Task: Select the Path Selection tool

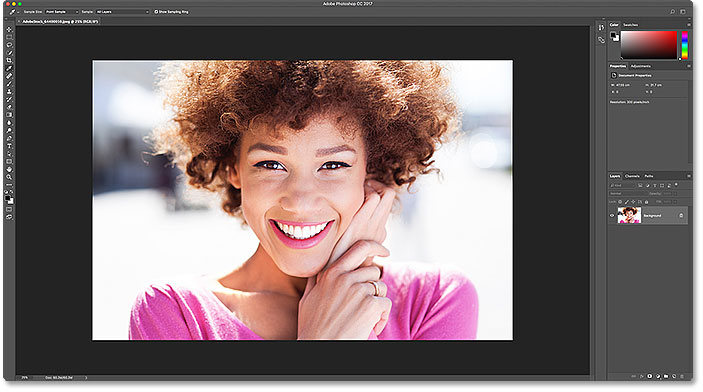Action: [x=9, y=154]
